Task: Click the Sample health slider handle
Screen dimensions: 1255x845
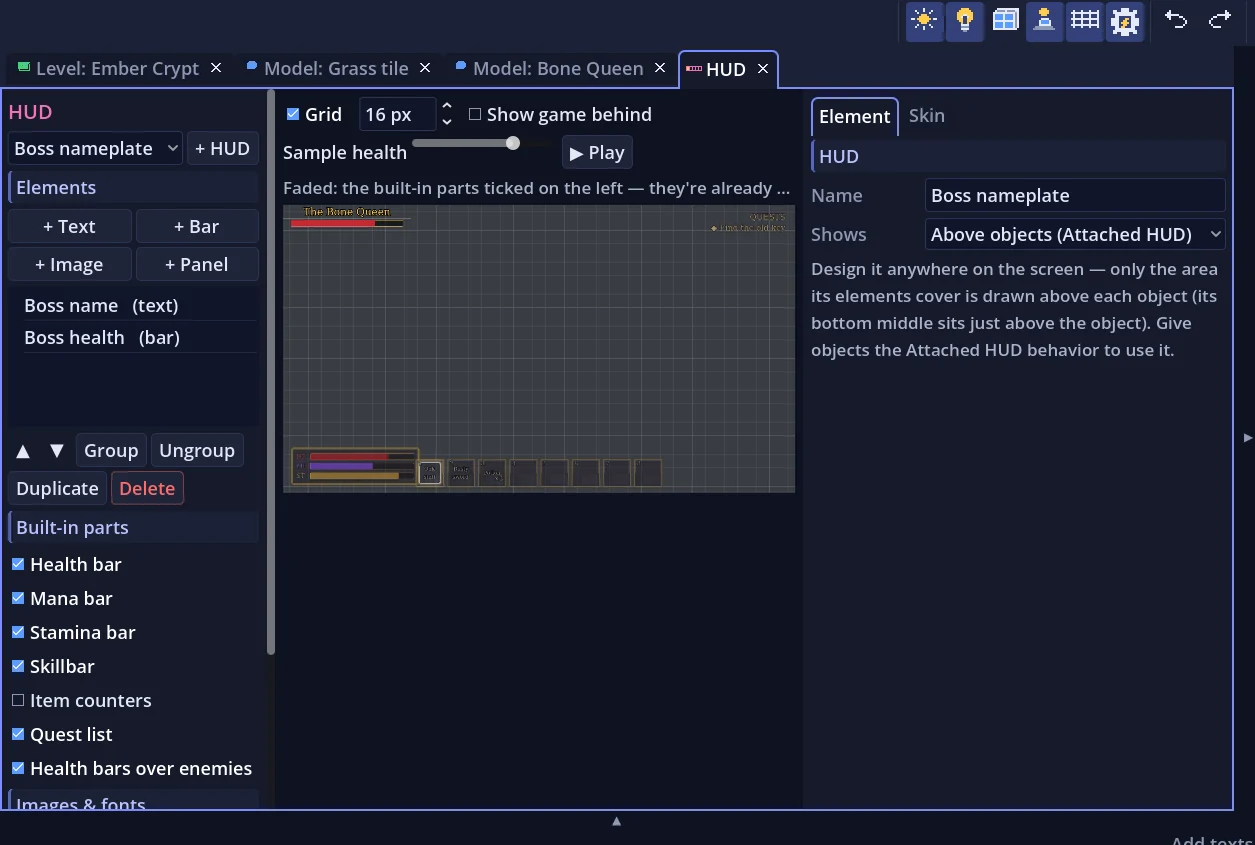Action: coord(513,143)
